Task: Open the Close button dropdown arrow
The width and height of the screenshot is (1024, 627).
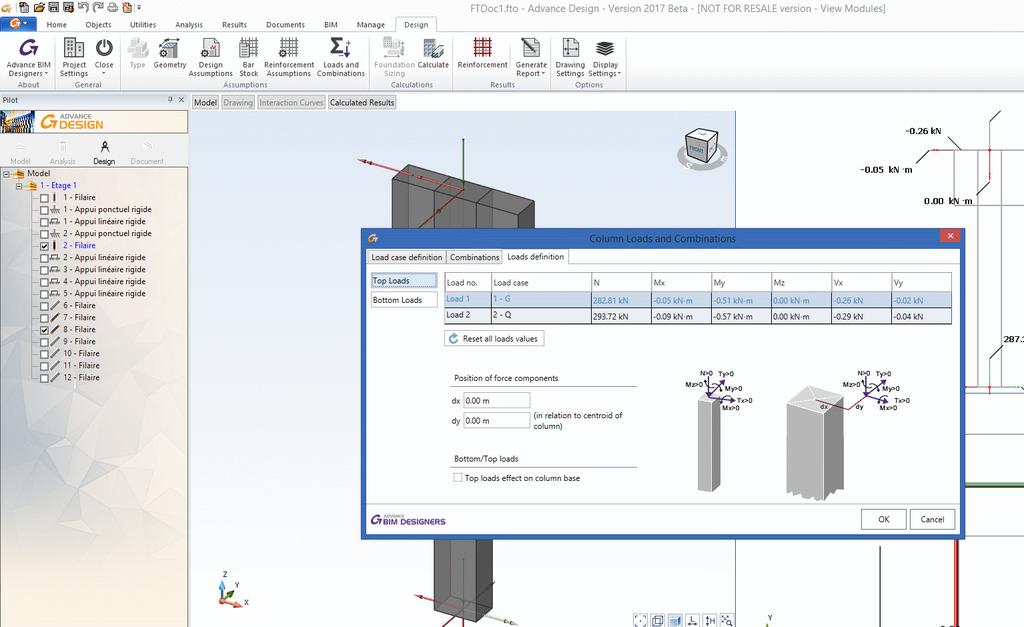Action: tap(104, 73)
